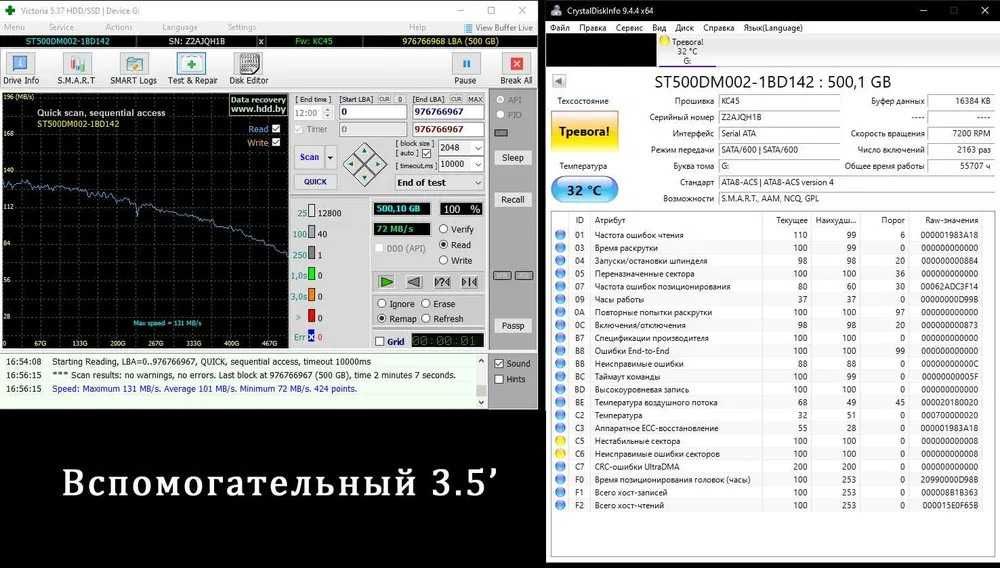Click the Scan button
This screenshot has width=1000, height=568.
tap(309, 157)
